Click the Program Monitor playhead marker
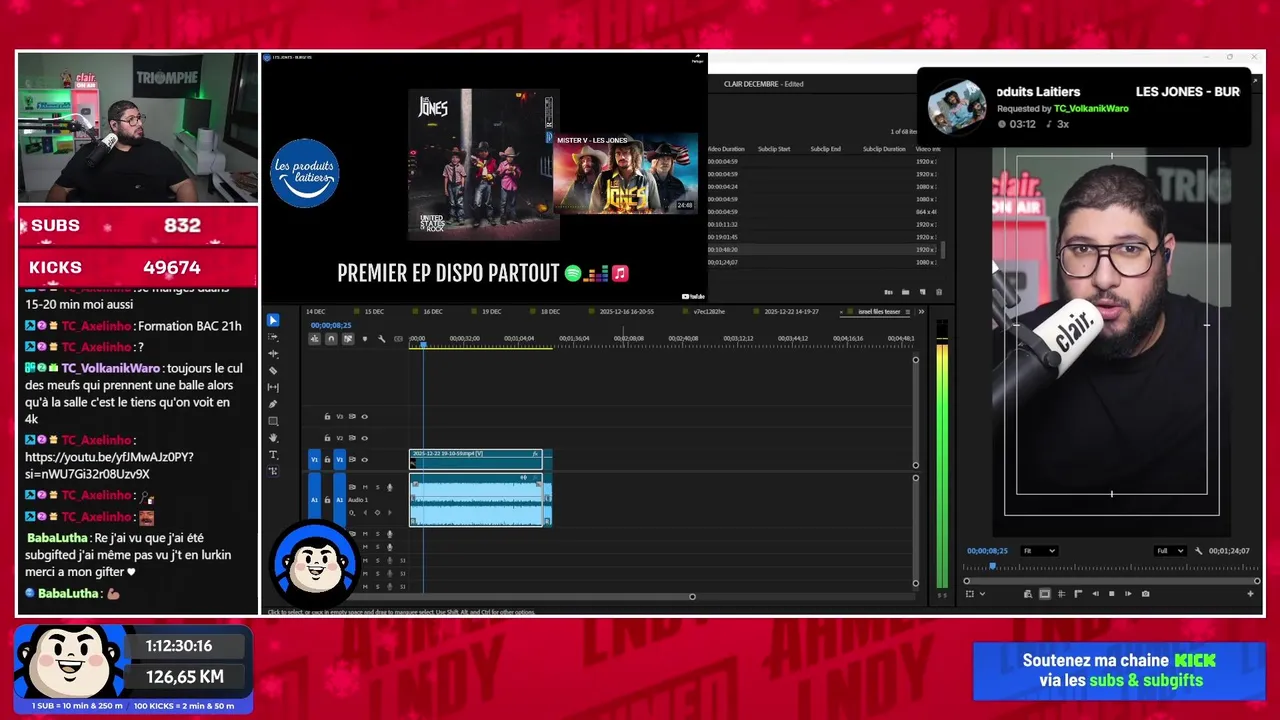This screenshot has width=1280, height=720. 992,566
